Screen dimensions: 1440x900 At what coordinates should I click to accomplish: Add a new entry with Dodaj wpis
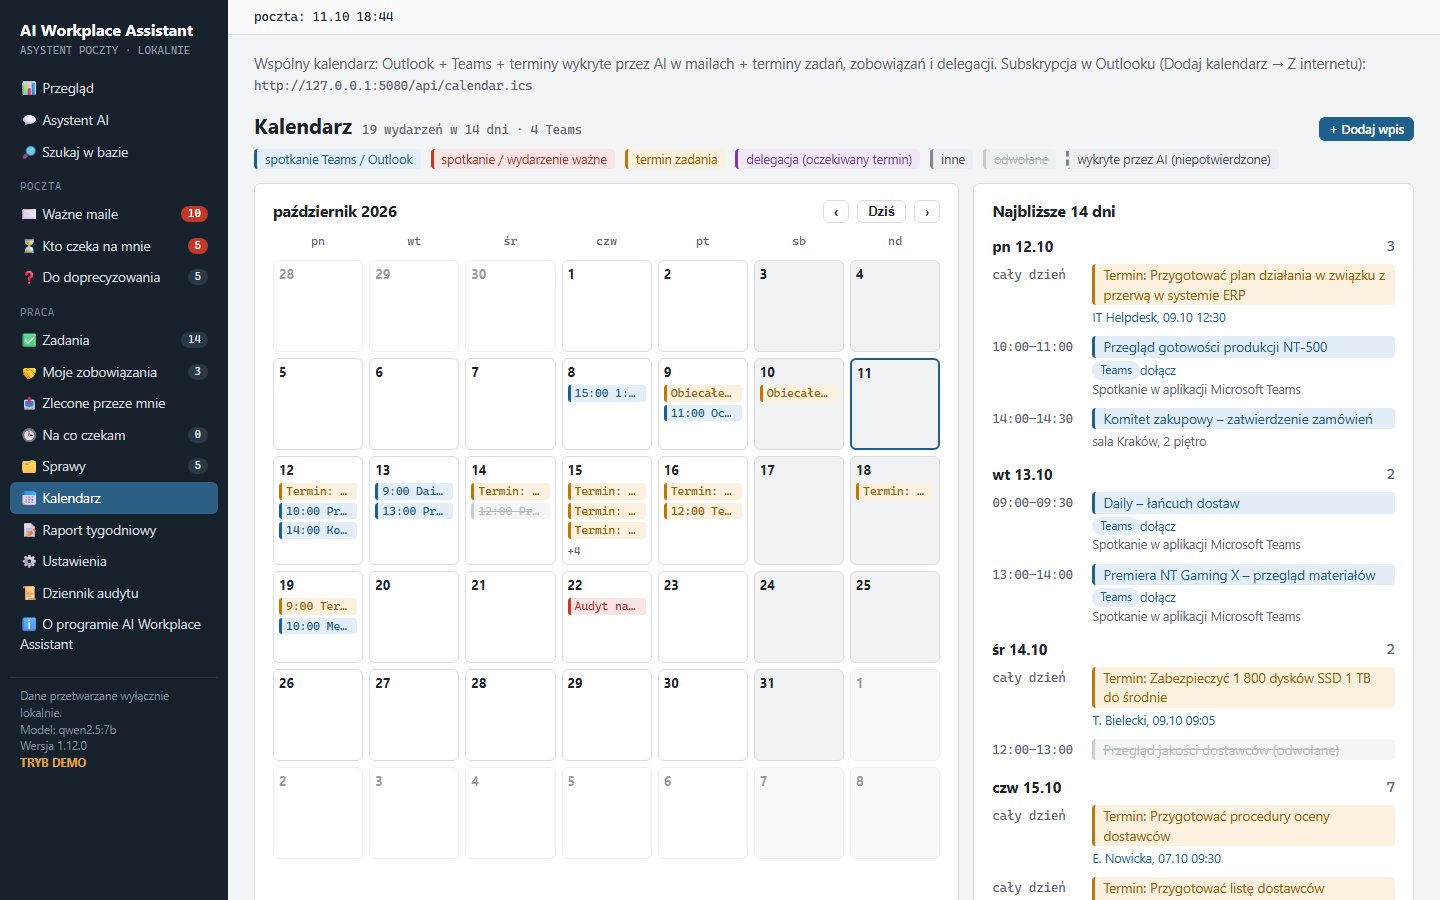(x=1366, y=129)
